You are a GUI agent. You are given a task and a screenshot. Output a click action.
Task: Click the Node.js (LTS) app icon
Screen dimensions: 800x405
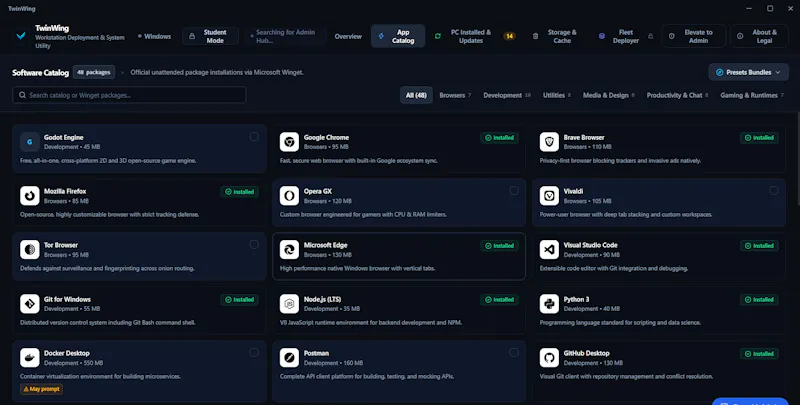click(289, 304)
